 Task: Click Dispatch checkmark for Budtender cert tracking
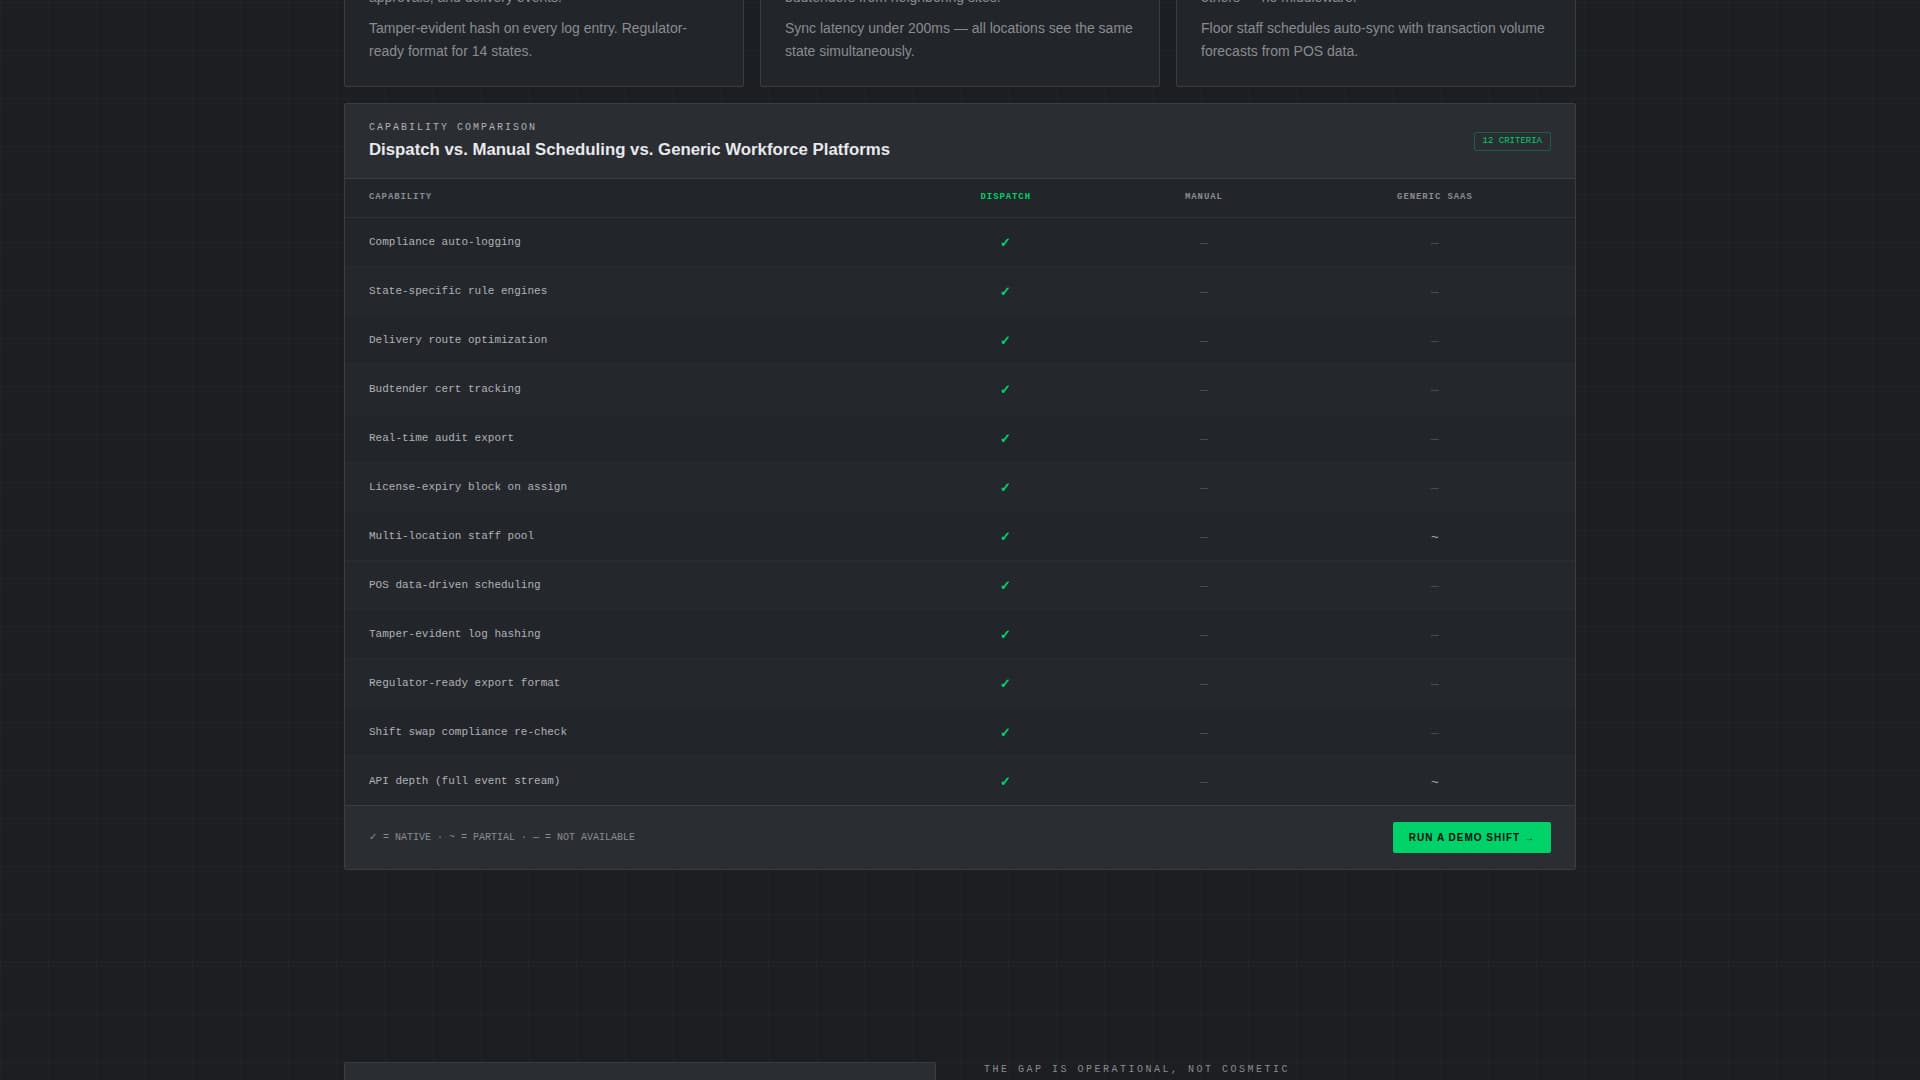coord(1005,389)
